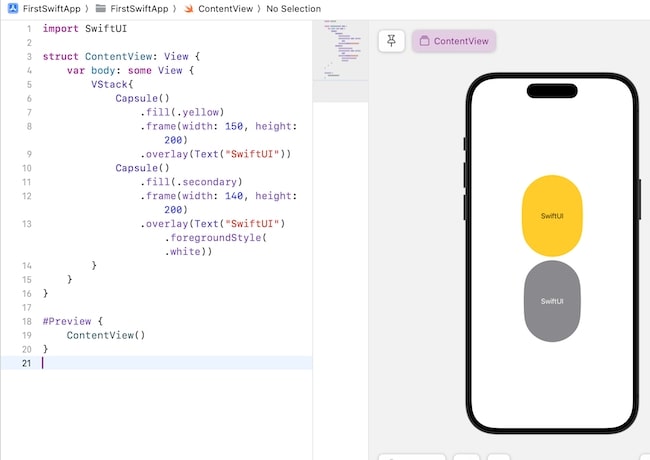Select the yellow SwiftUI capsule in preview
The width and height of the screenshot is (650, 460).
point(551,215)
